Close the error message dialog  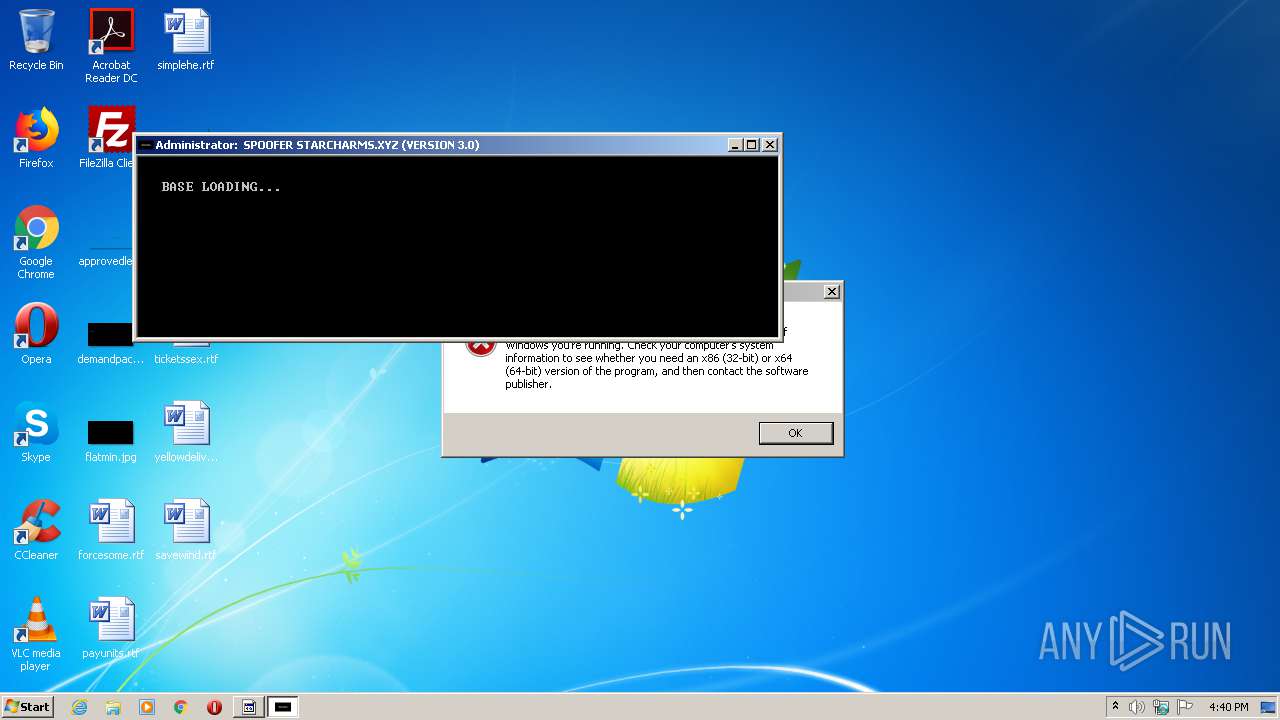(831, 291)
